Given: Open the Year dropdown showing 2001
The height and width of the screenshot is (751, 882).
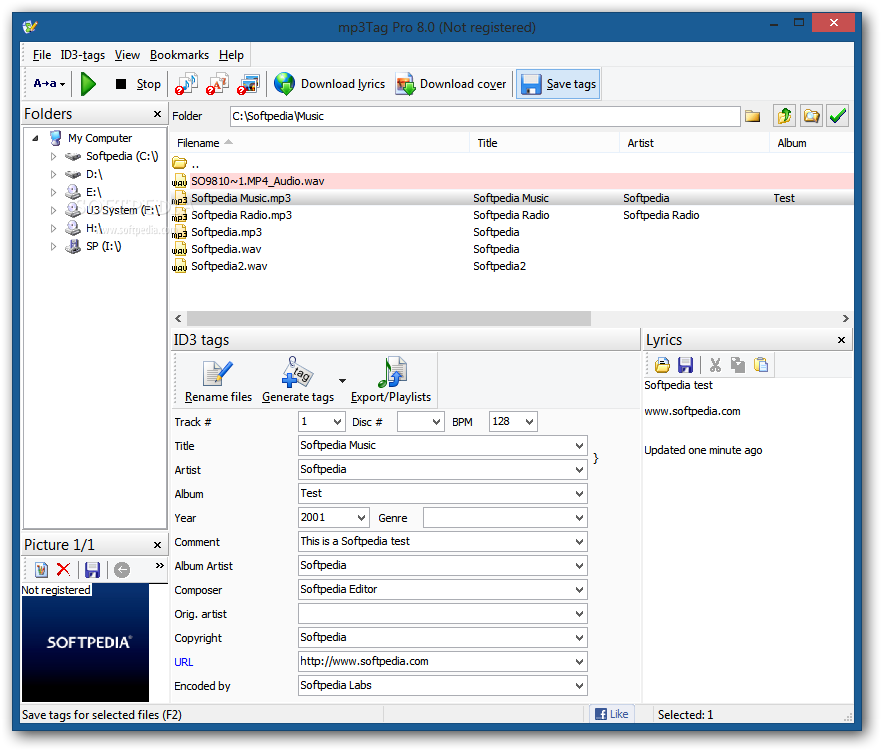Looking at the screenshot, I should 362,518.
